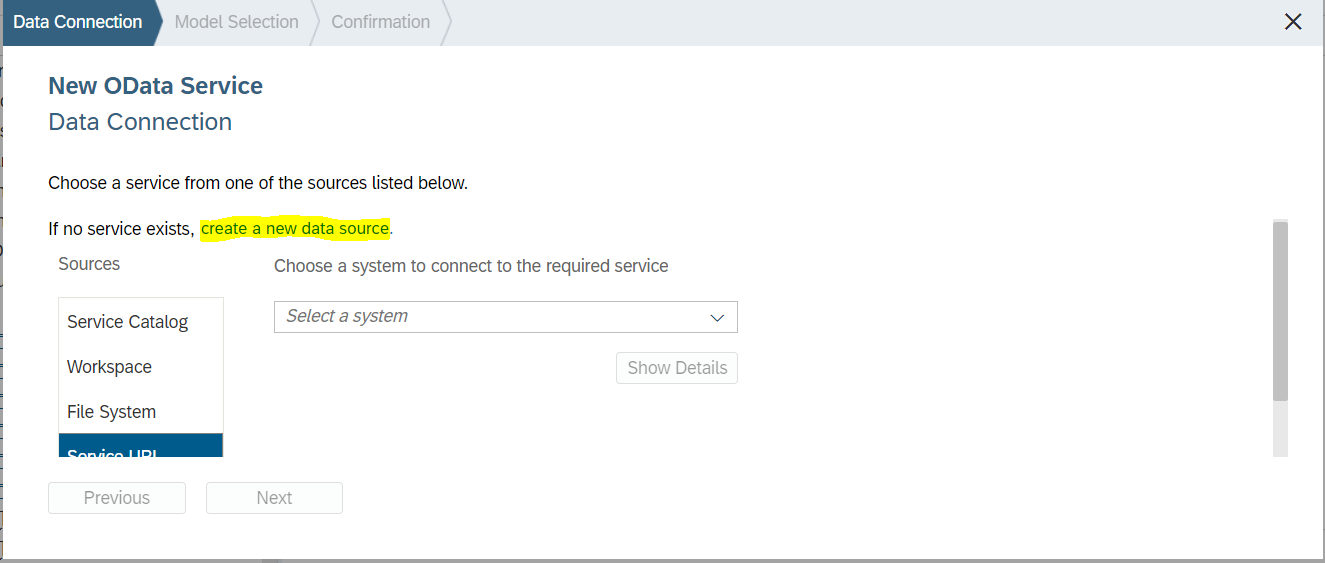
Task: Go to the Confirmation wizard step
Action: [380, 22]
